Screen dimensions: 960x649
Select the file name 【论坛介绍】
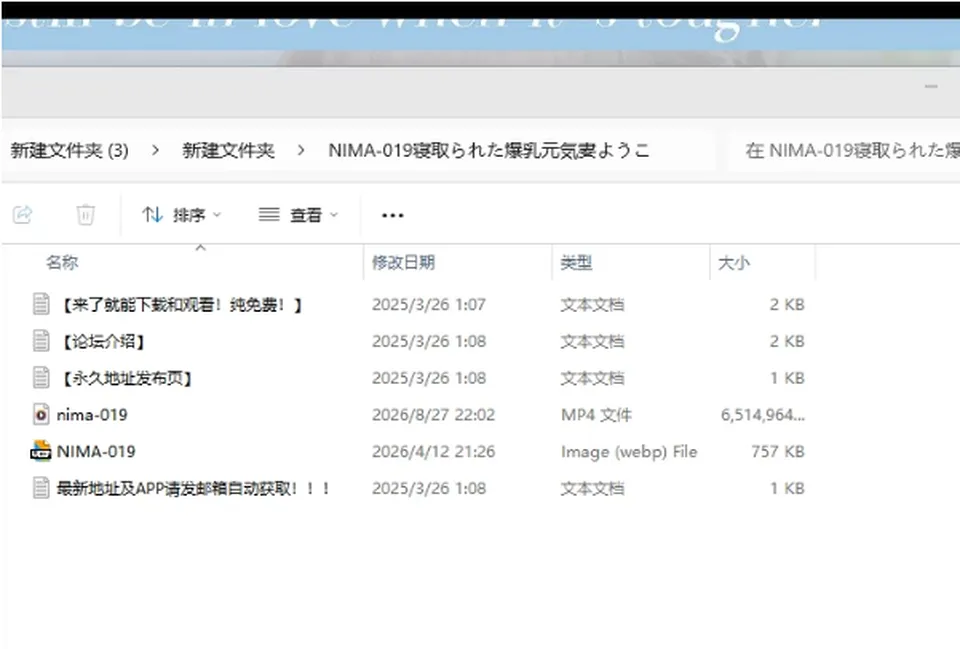coord(102,341)
